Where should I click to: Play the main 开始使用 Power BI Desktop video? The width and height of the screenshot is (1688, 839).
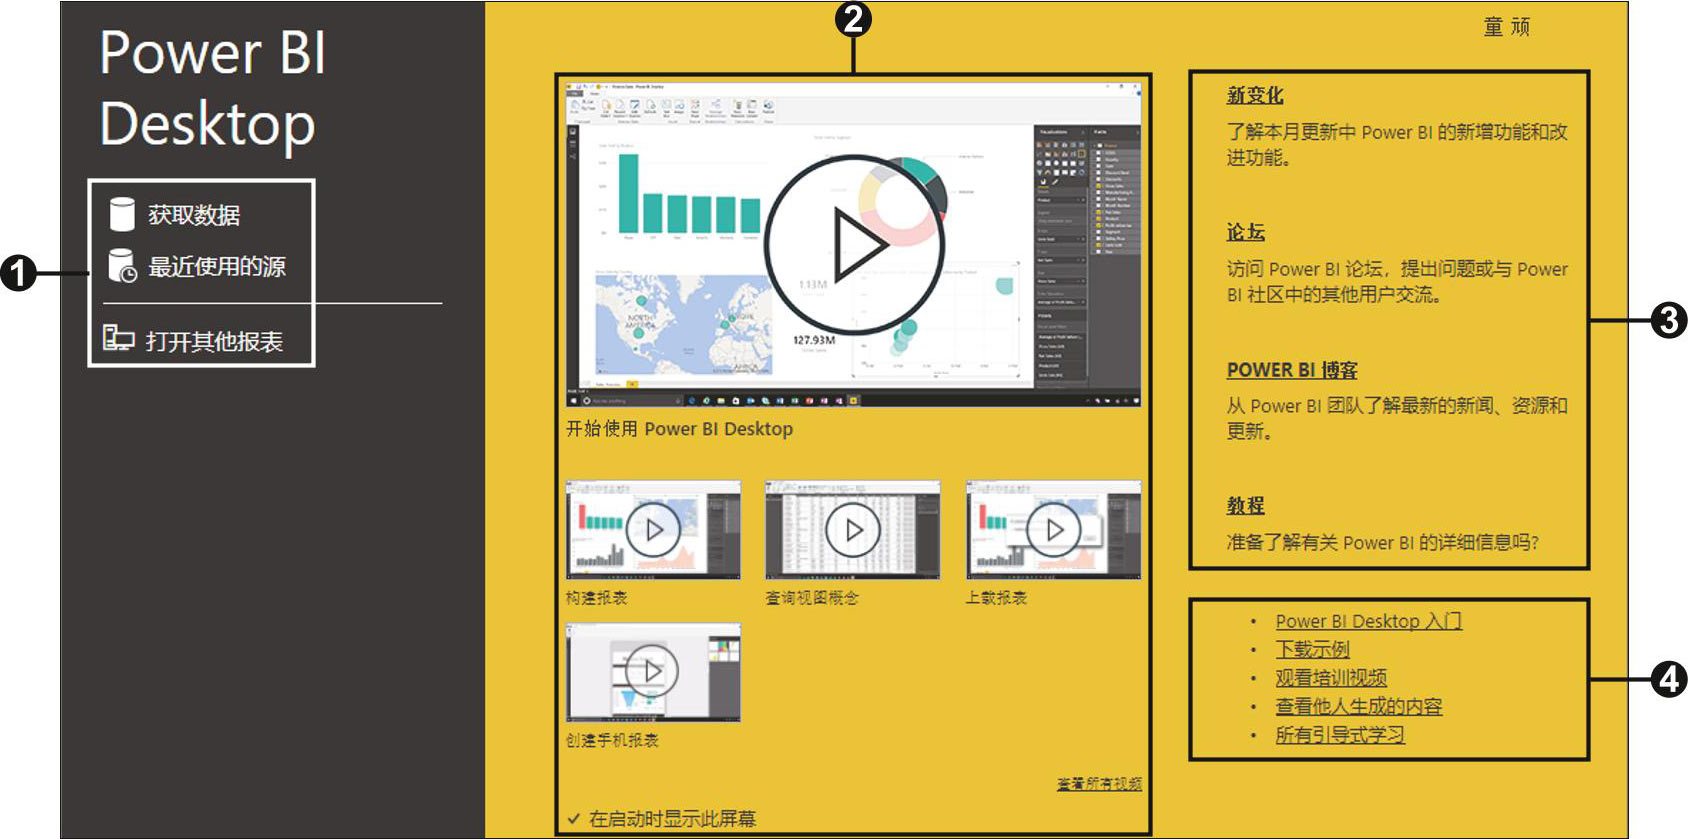click(854, 245)
